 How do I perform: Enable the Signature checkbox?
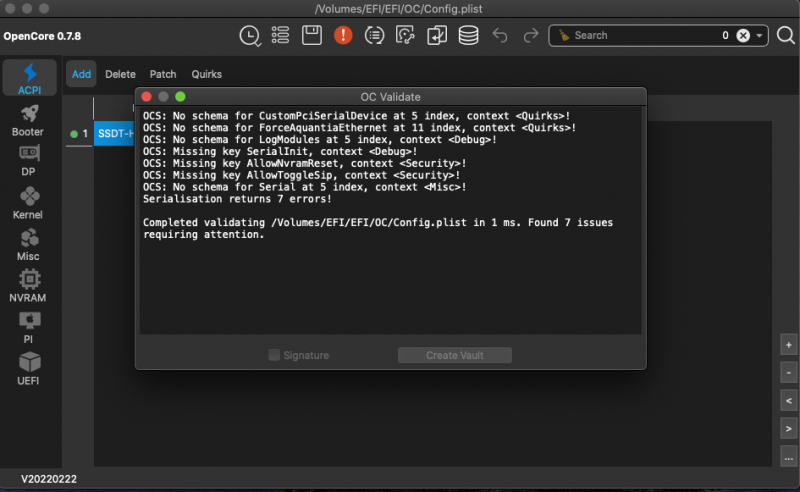point(275,355)
